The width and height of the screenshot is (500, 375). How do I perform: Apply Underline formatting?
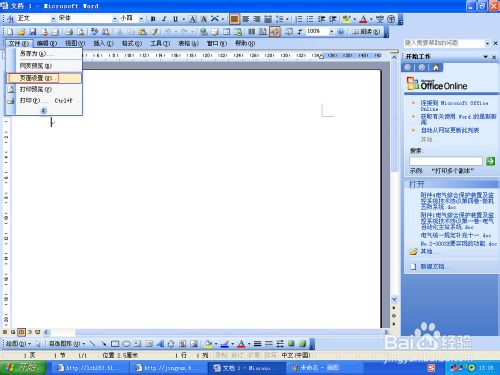175,19
